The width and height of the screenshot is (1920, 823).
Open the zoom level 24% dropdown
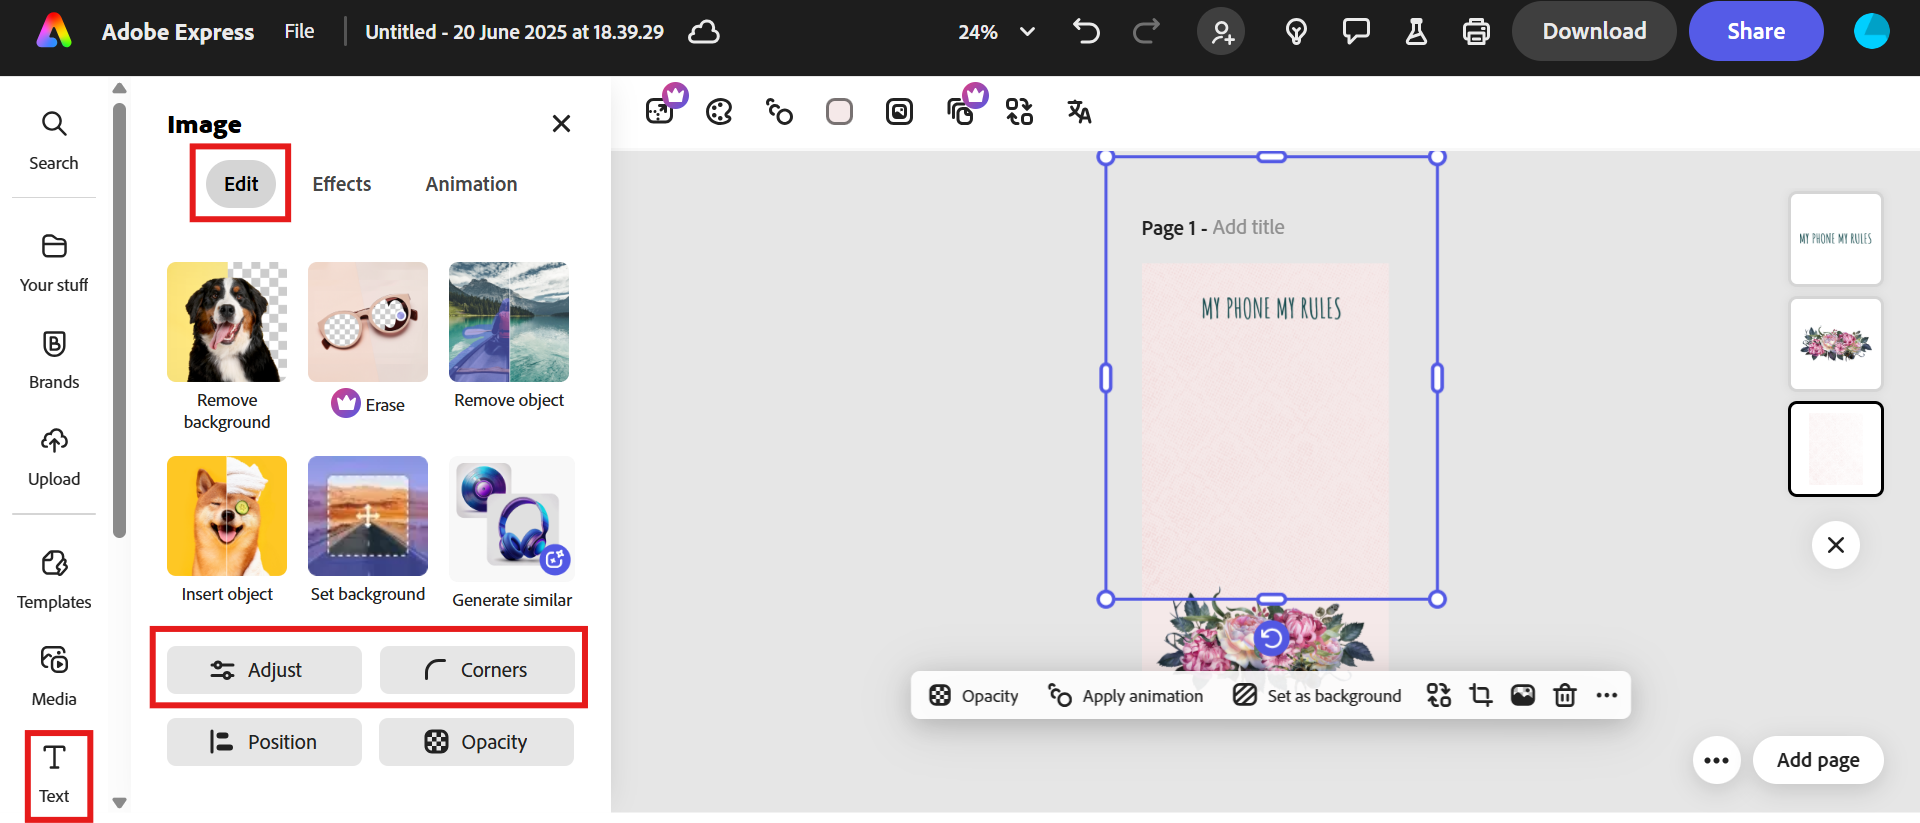996,32
